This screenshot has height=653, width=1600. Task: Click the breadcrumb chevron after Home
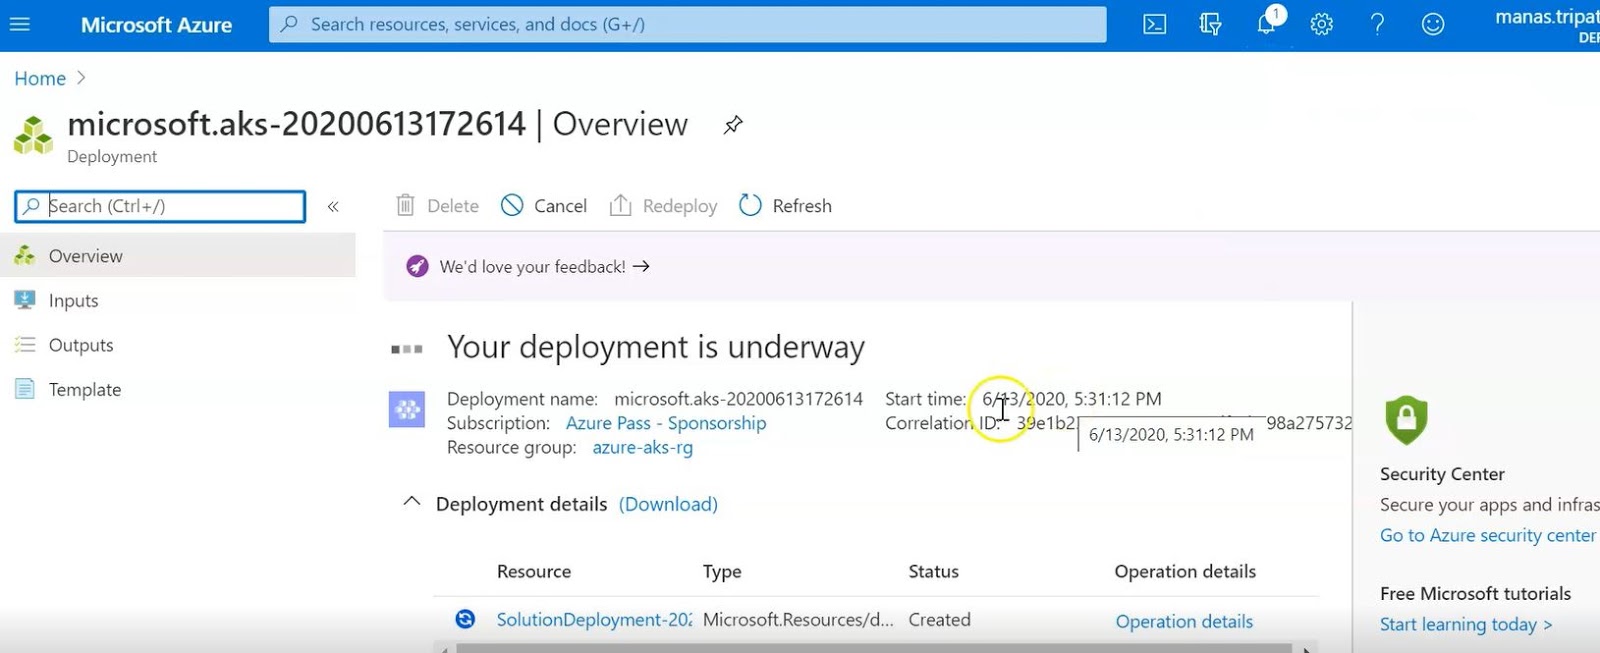pos(81,78)
